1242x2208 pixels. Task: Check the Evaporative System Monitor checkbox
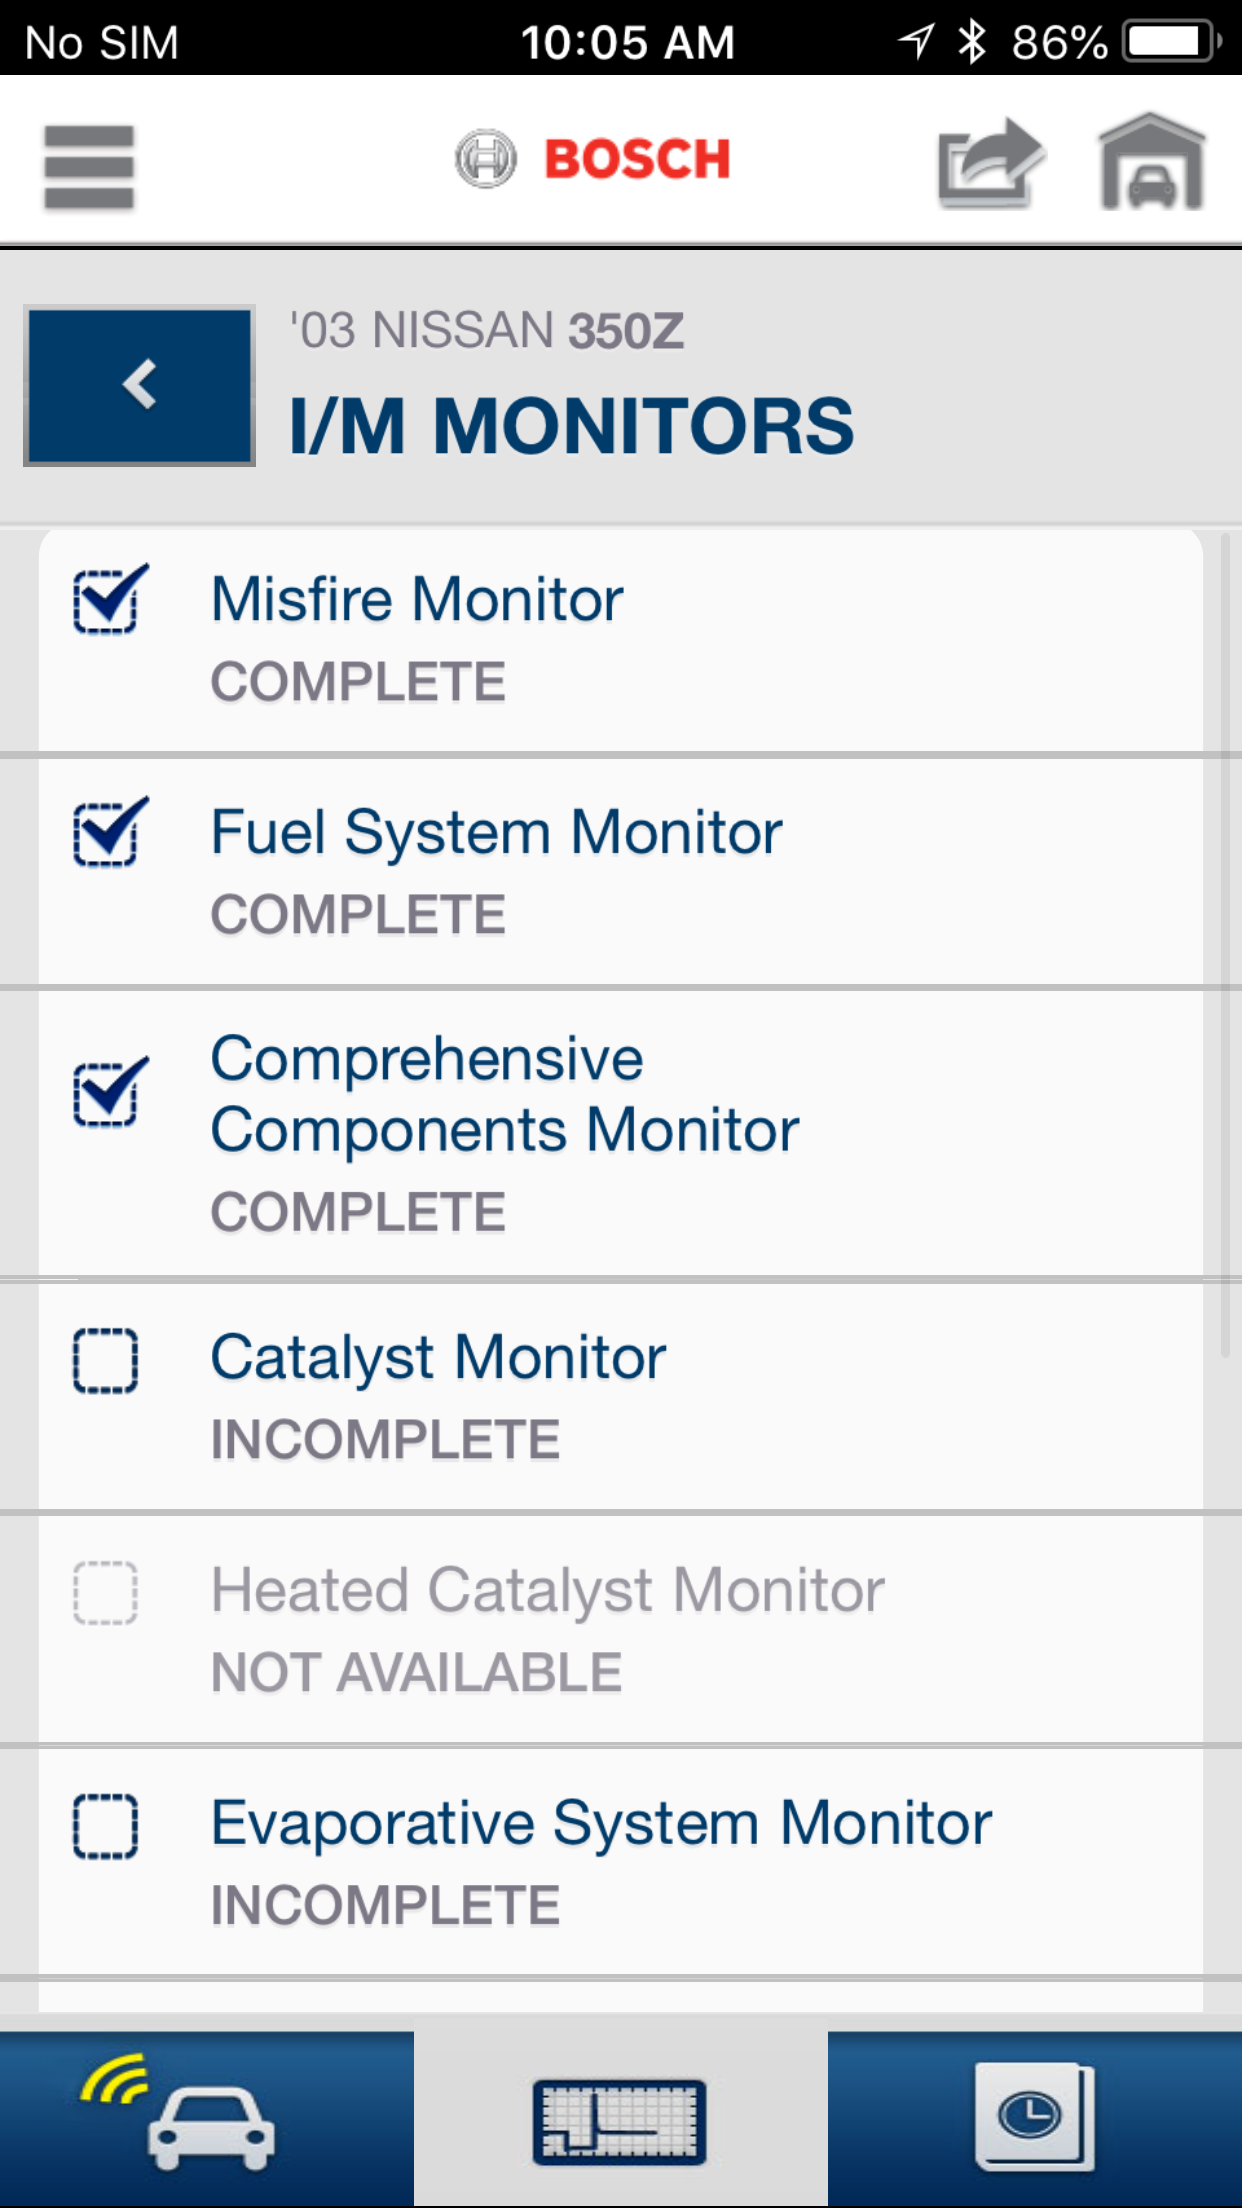click(106, 1826)
